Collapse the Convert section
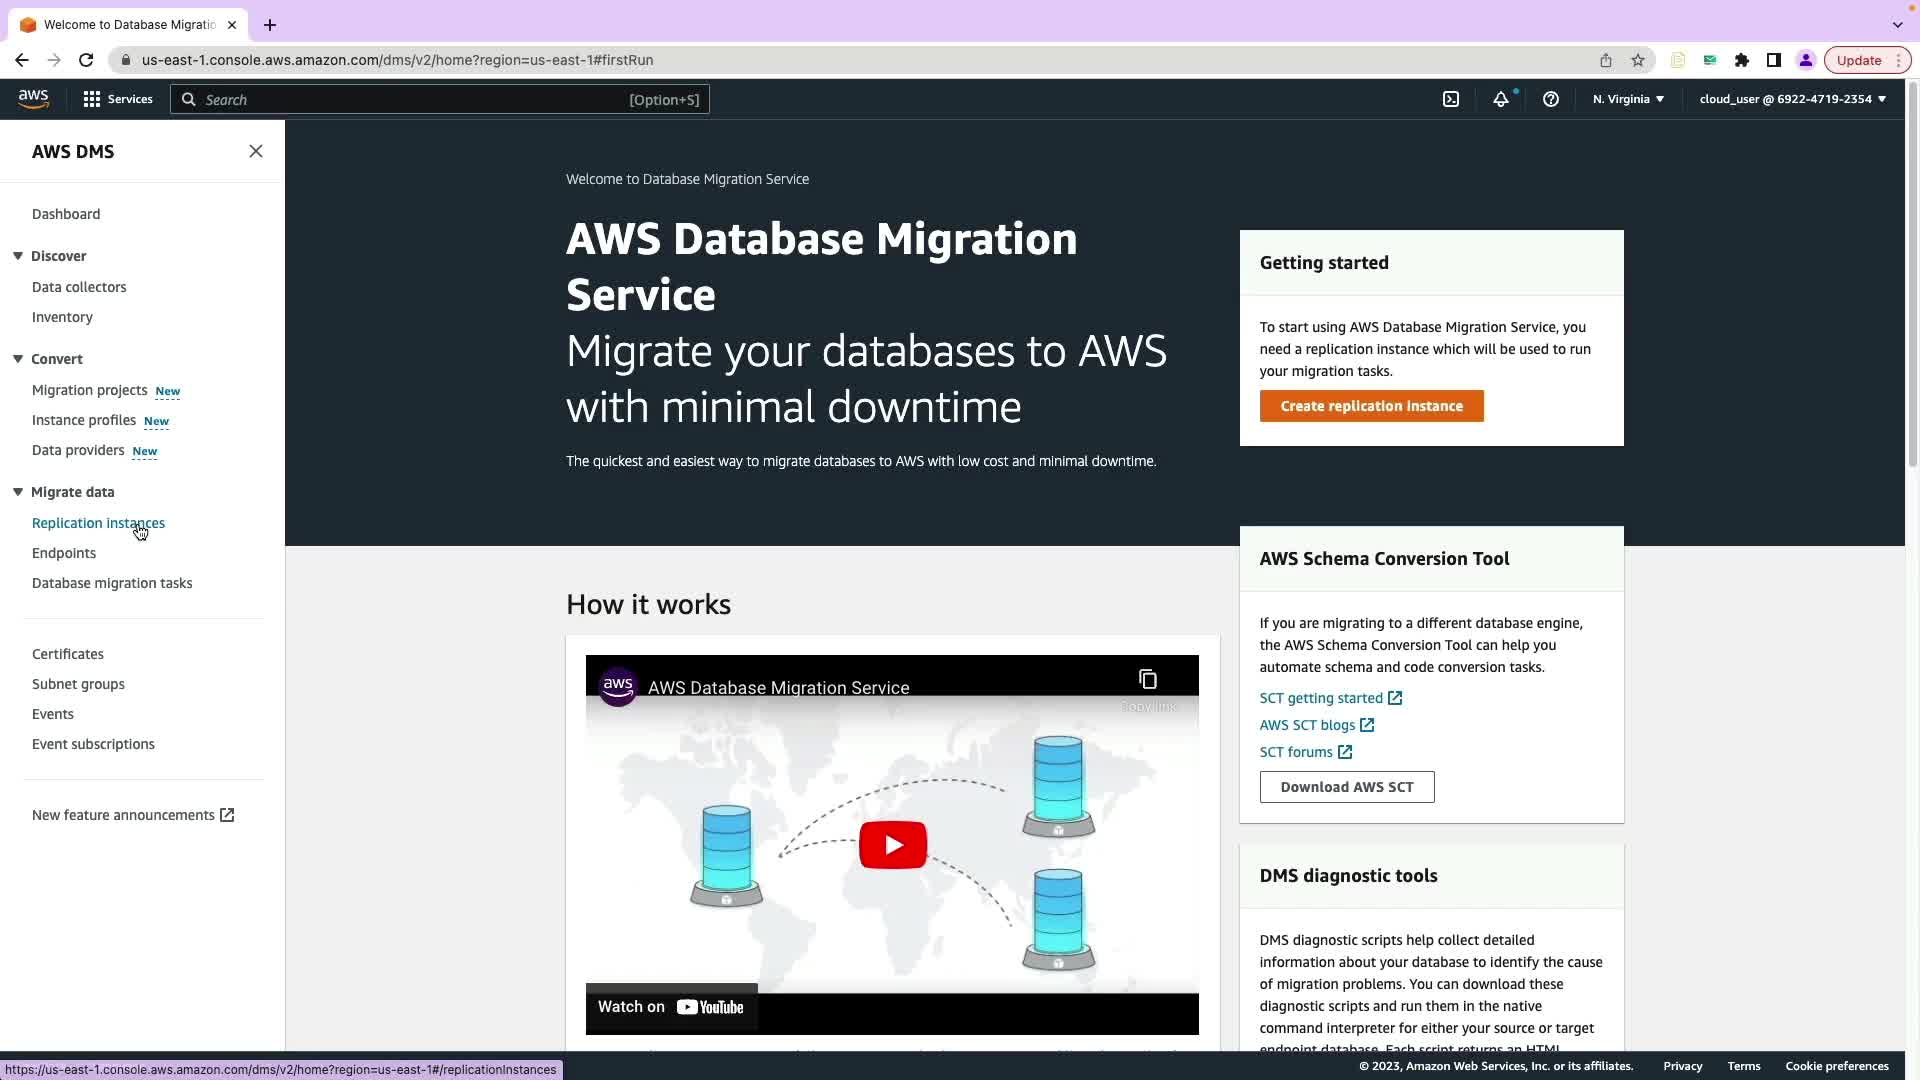 tap(18, 359)
